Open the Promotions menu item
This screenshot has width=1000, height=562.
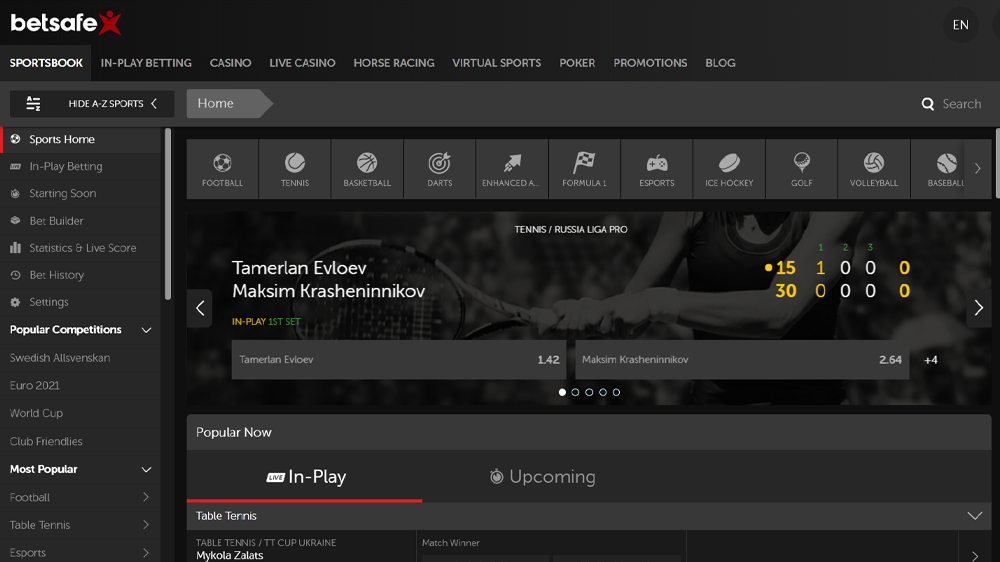click(x=651, y=63)
